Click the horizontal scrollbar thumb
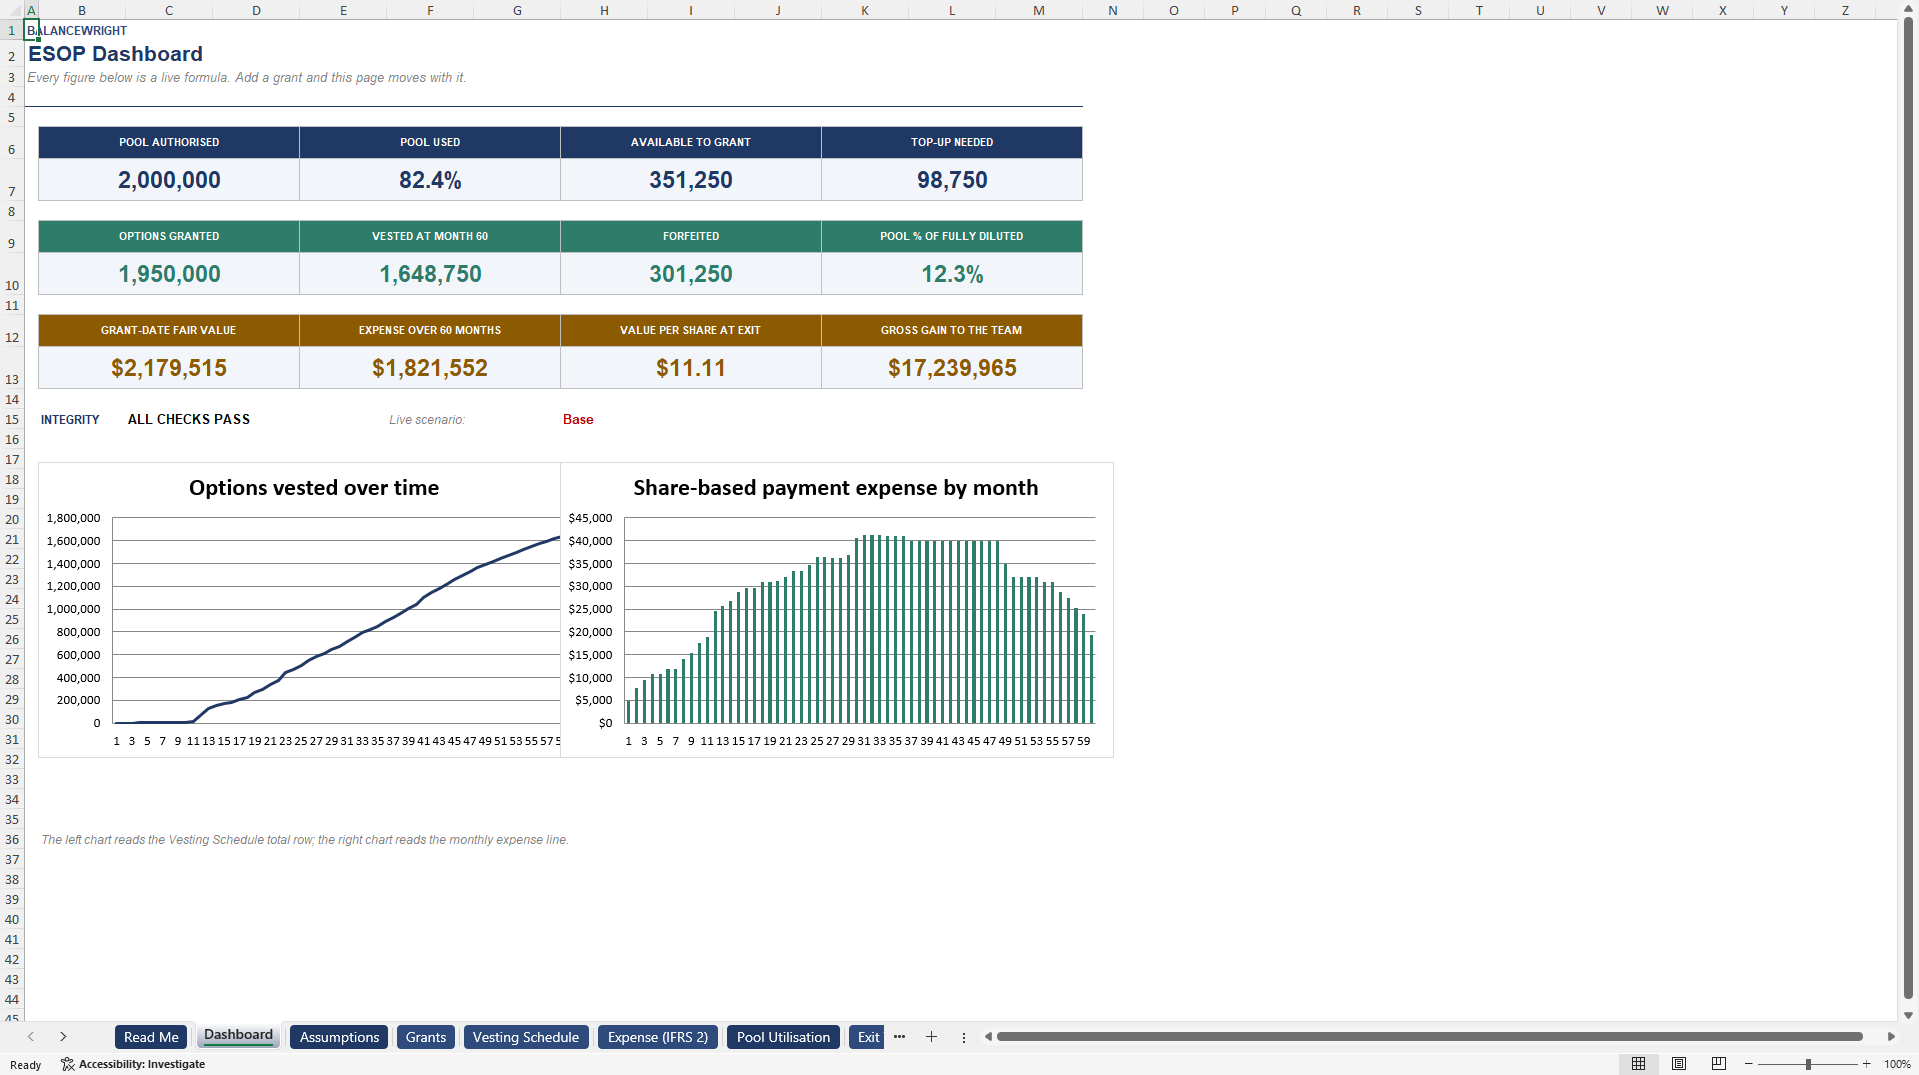This screenshot has height=1075, width=1919. [x=1429, y=1037]
